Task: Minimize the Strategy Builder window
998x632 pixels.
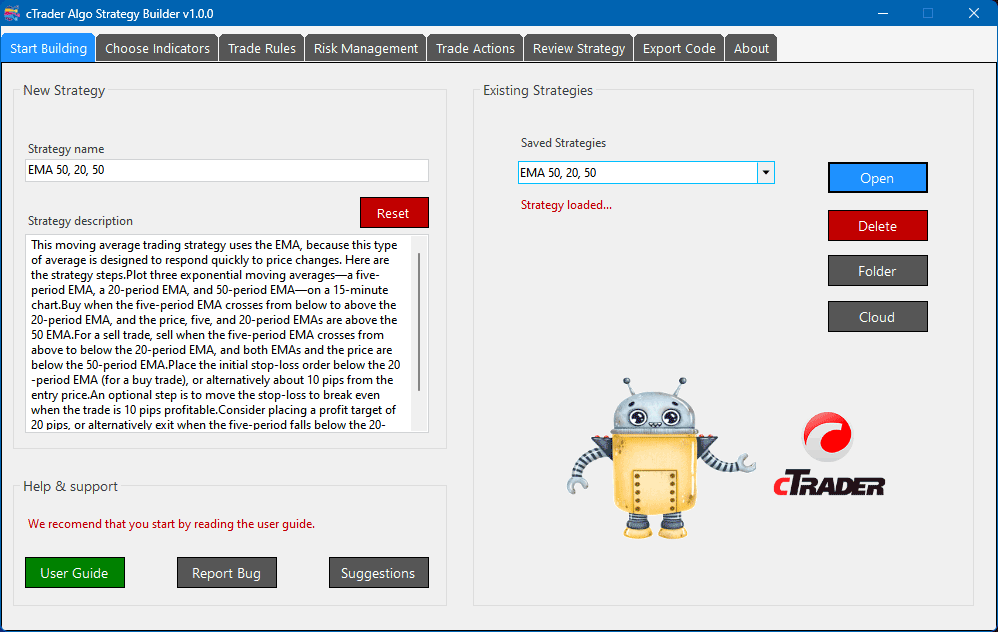Action: [x=883, y=13]
